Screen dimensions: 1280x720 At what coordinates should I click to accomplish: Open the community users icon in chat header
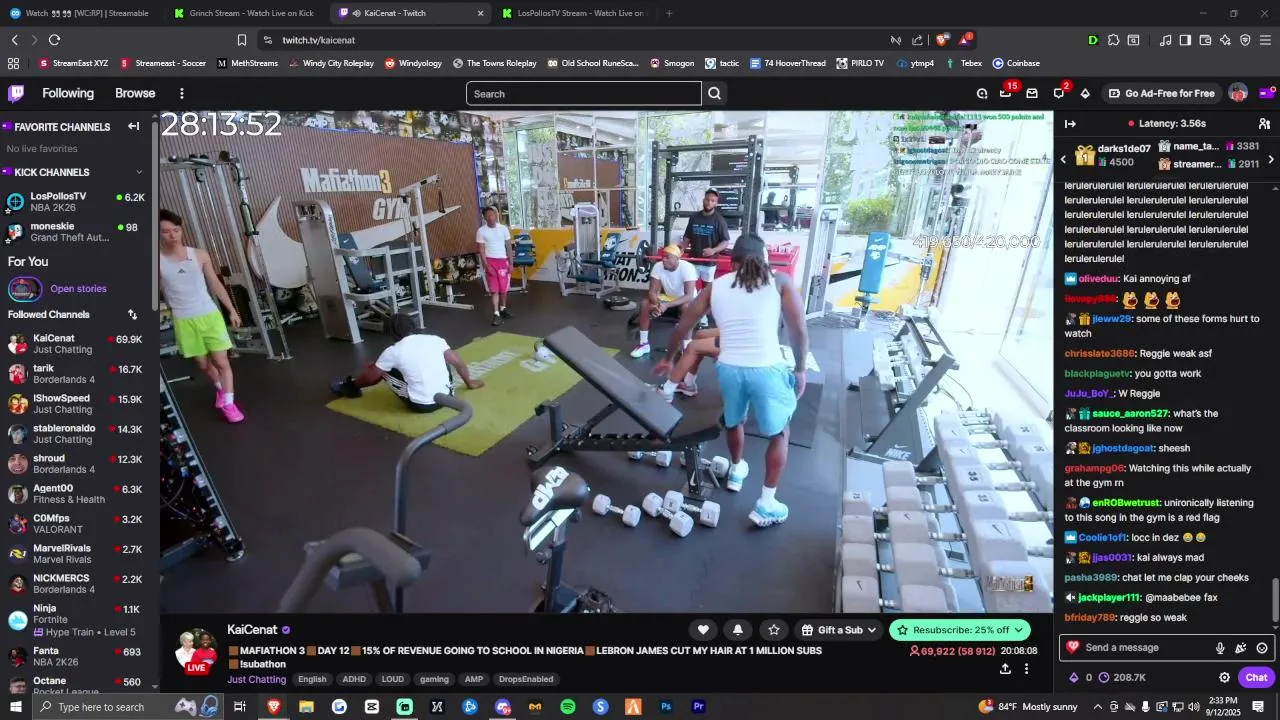click(x=1264, y=124)
